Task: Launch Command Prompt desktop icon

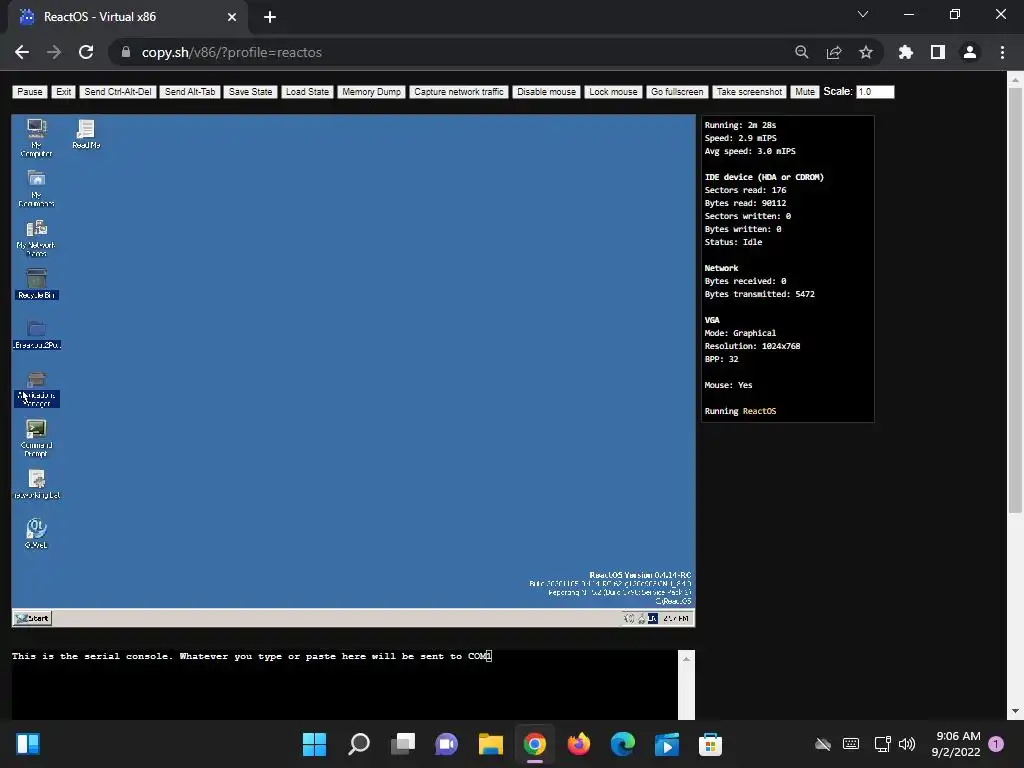Action: (x=37, y=438)
